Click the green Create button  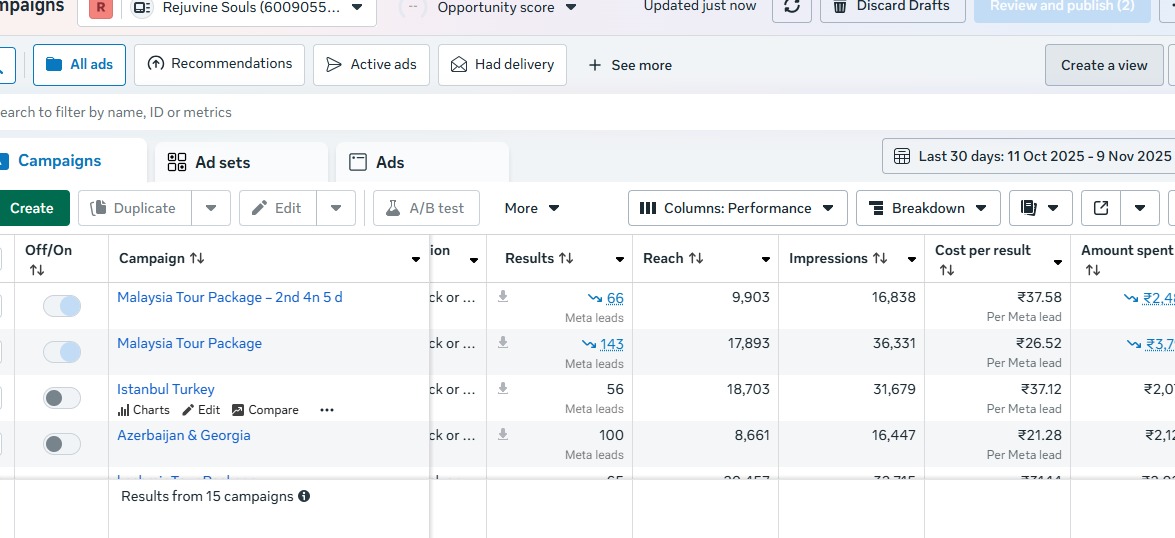[x=32, y=208]
